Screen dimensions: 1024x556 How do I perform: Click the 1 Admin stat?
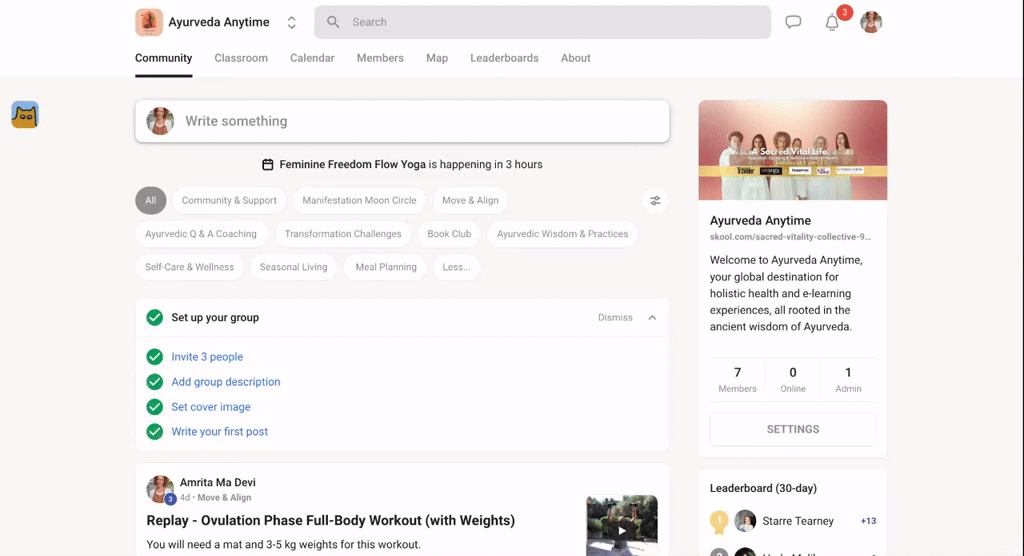(848, 380)
